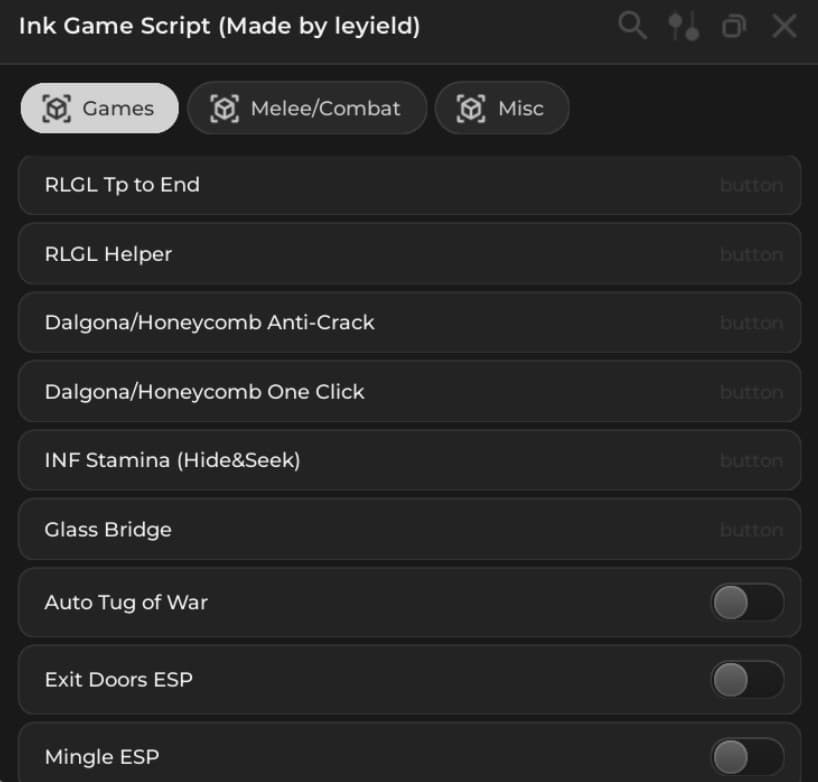Open the Misc tab
818x782 pixels.
(x=502, y=107)
